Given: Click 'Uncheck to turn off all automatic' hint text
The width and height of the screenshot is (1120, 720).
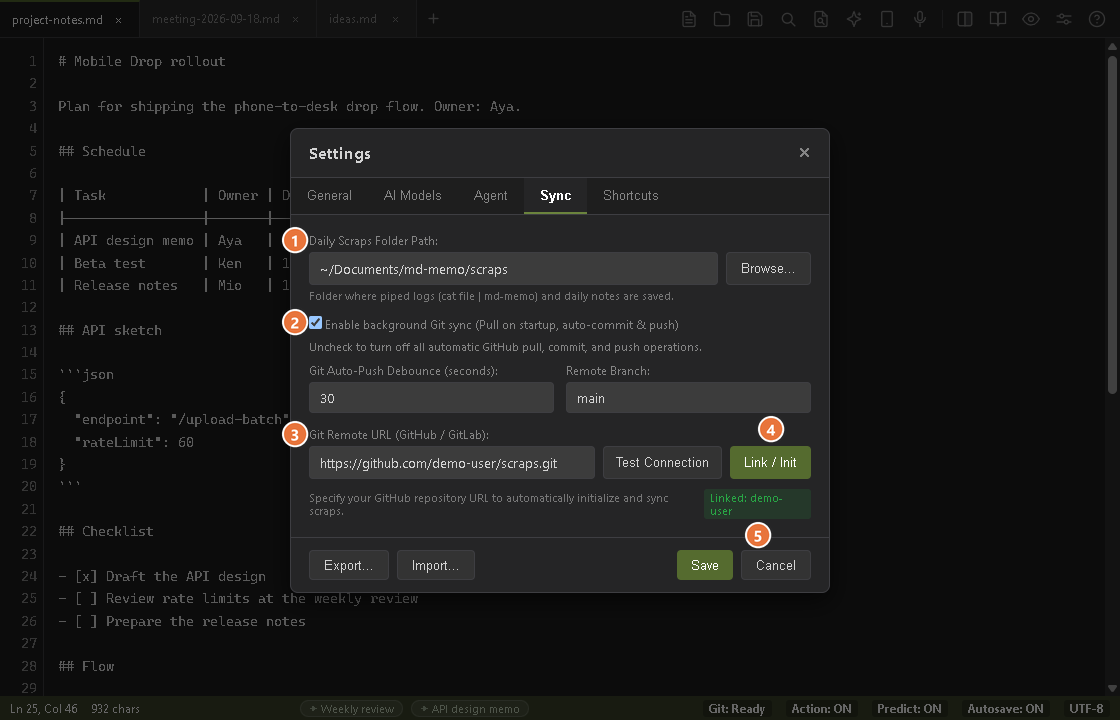Looking at the screenshot, I should (505, 347).
